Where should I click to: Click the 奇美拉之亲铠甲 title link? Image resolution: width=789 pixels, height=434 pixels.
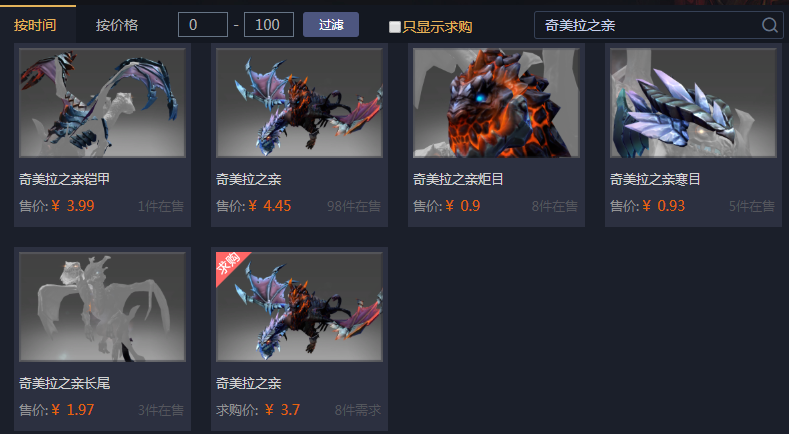(64, 179)
